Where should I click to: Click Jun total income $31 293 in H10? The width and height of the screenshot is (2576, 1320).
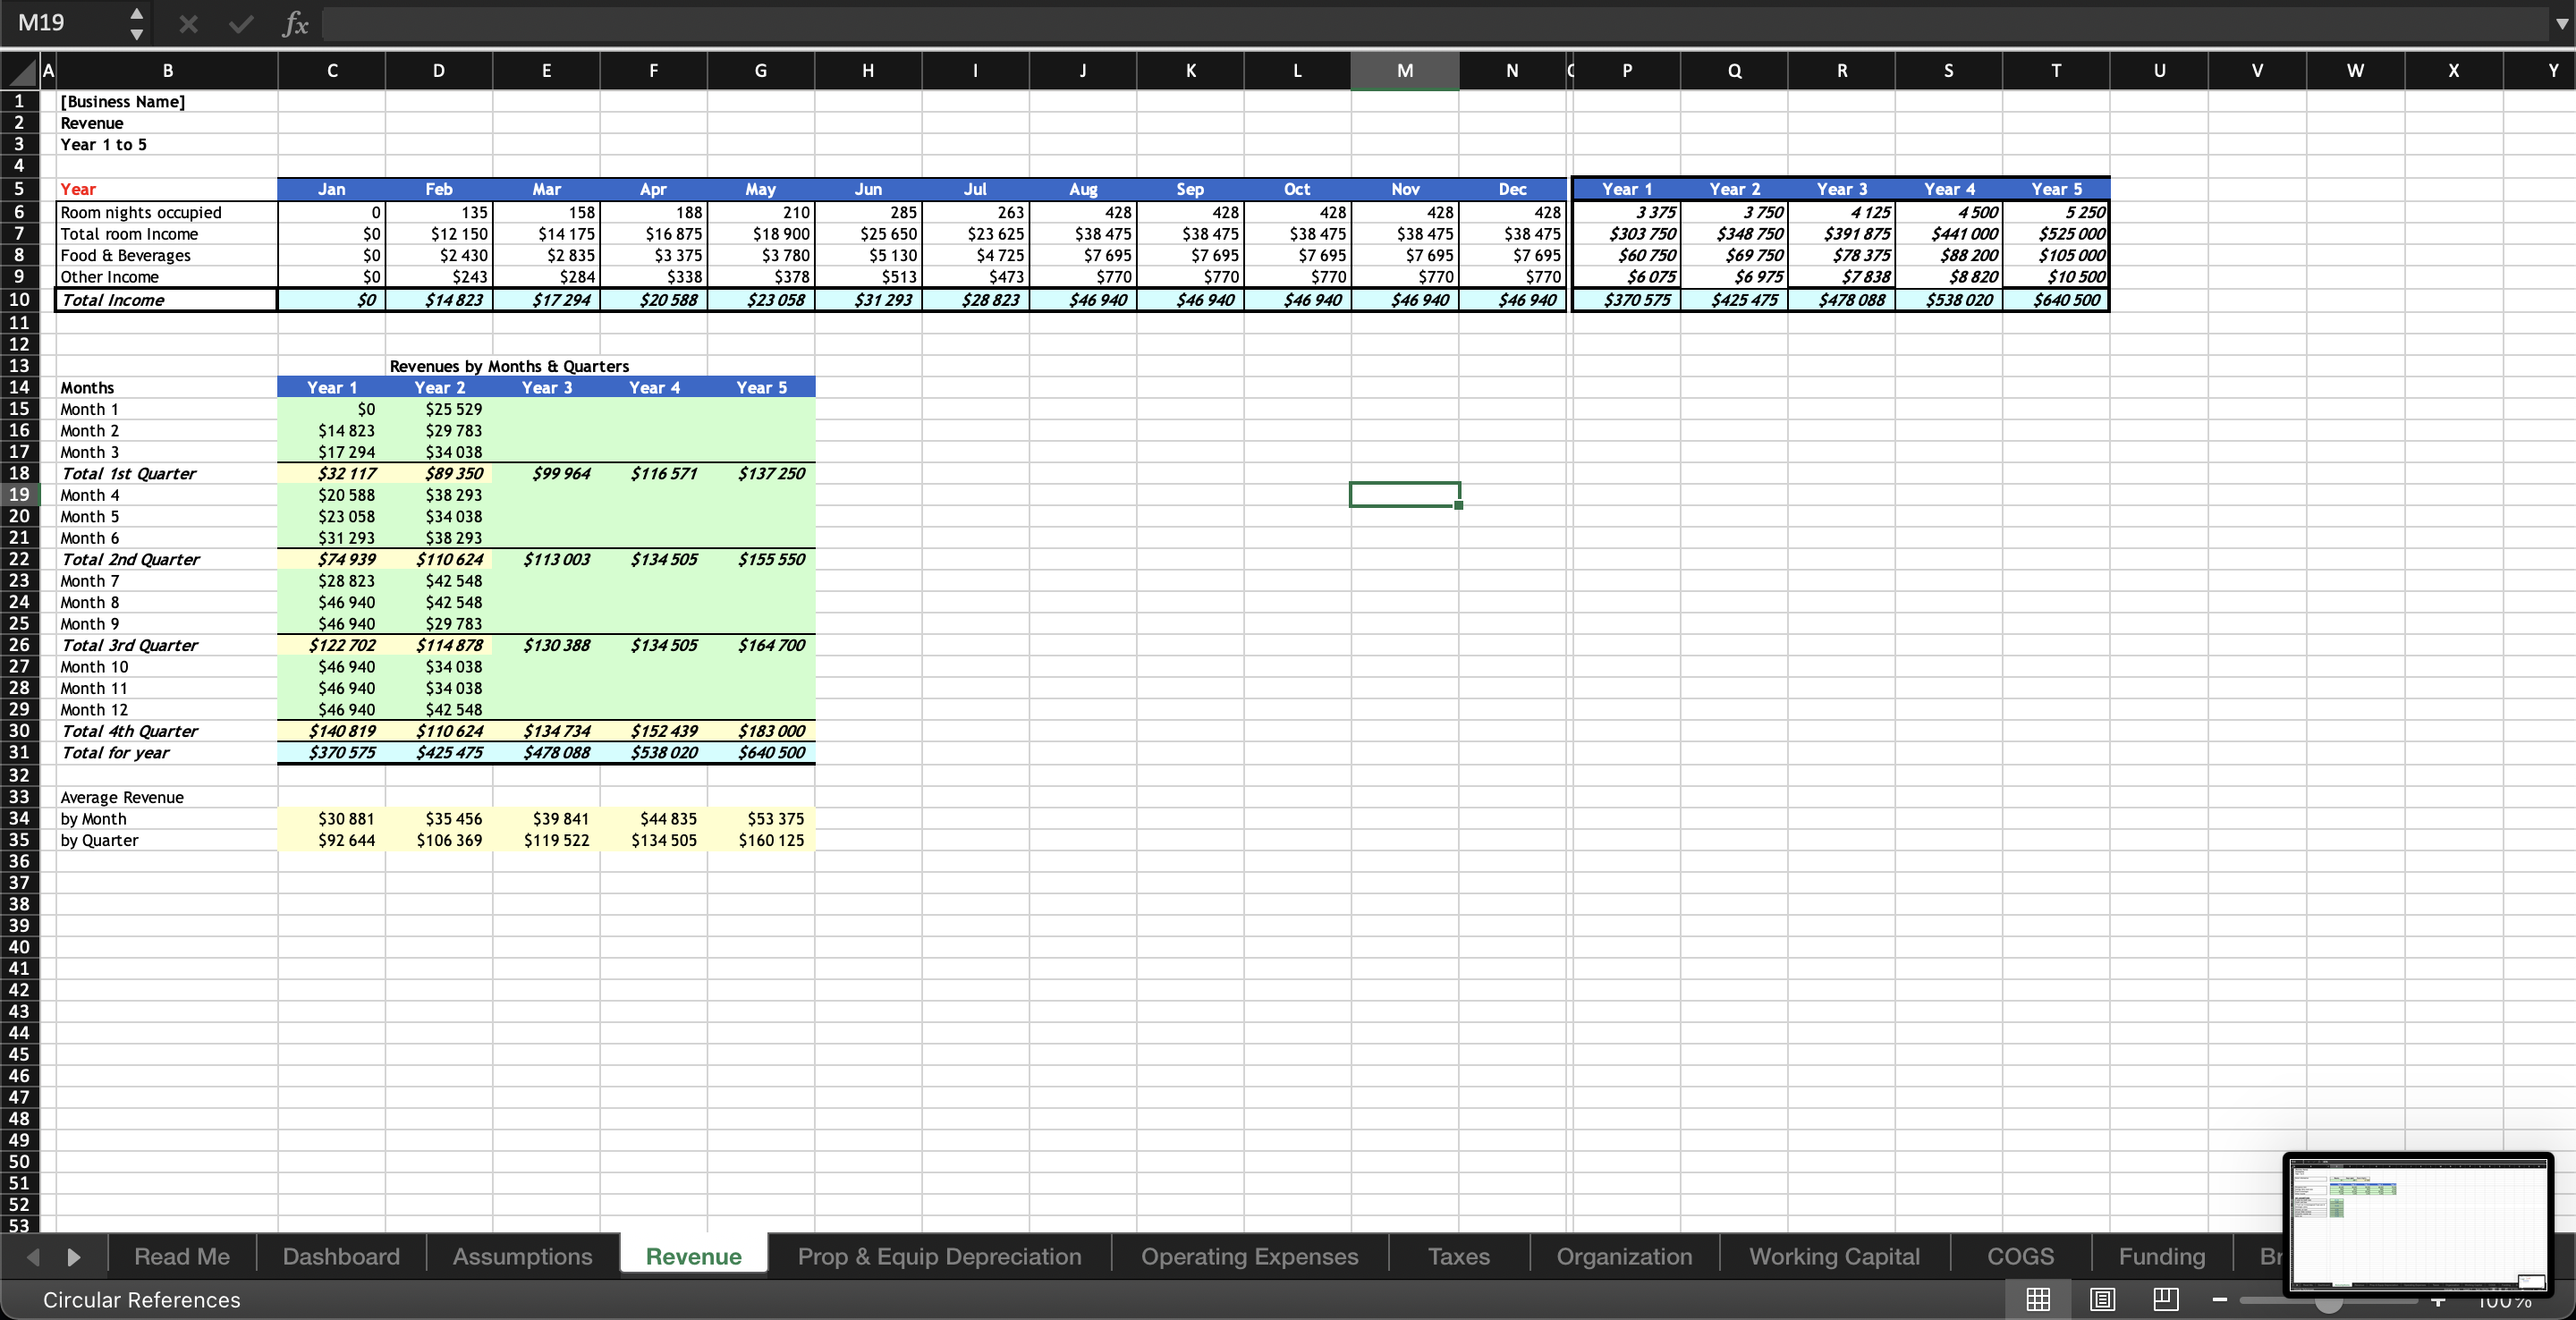pos(868,300)
